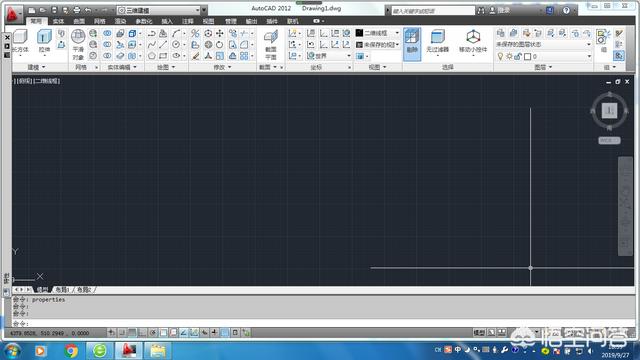Toggle Culling (剔除) selection option
Viewport: 640px width, 360px height.
click(412, 44)
